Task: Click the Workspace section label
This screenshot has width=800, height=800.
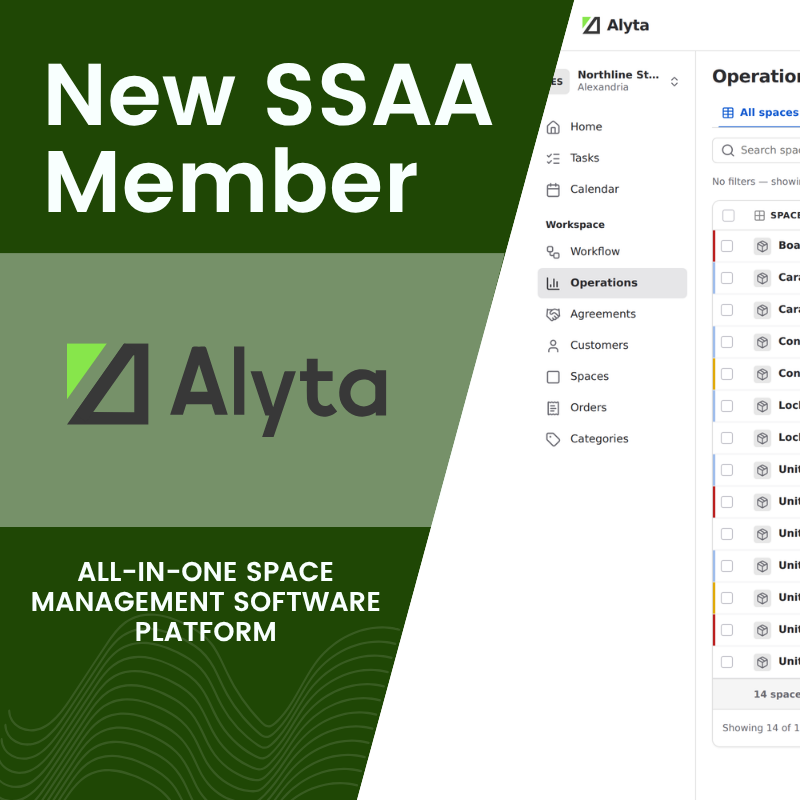Action: click(x=575, y=225)
